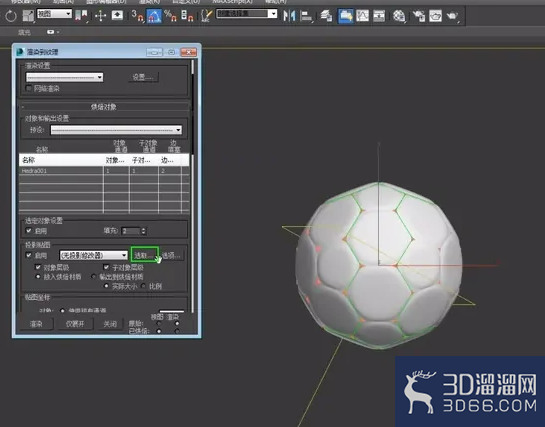Open the Layer Manager icon

click(326, 16)
